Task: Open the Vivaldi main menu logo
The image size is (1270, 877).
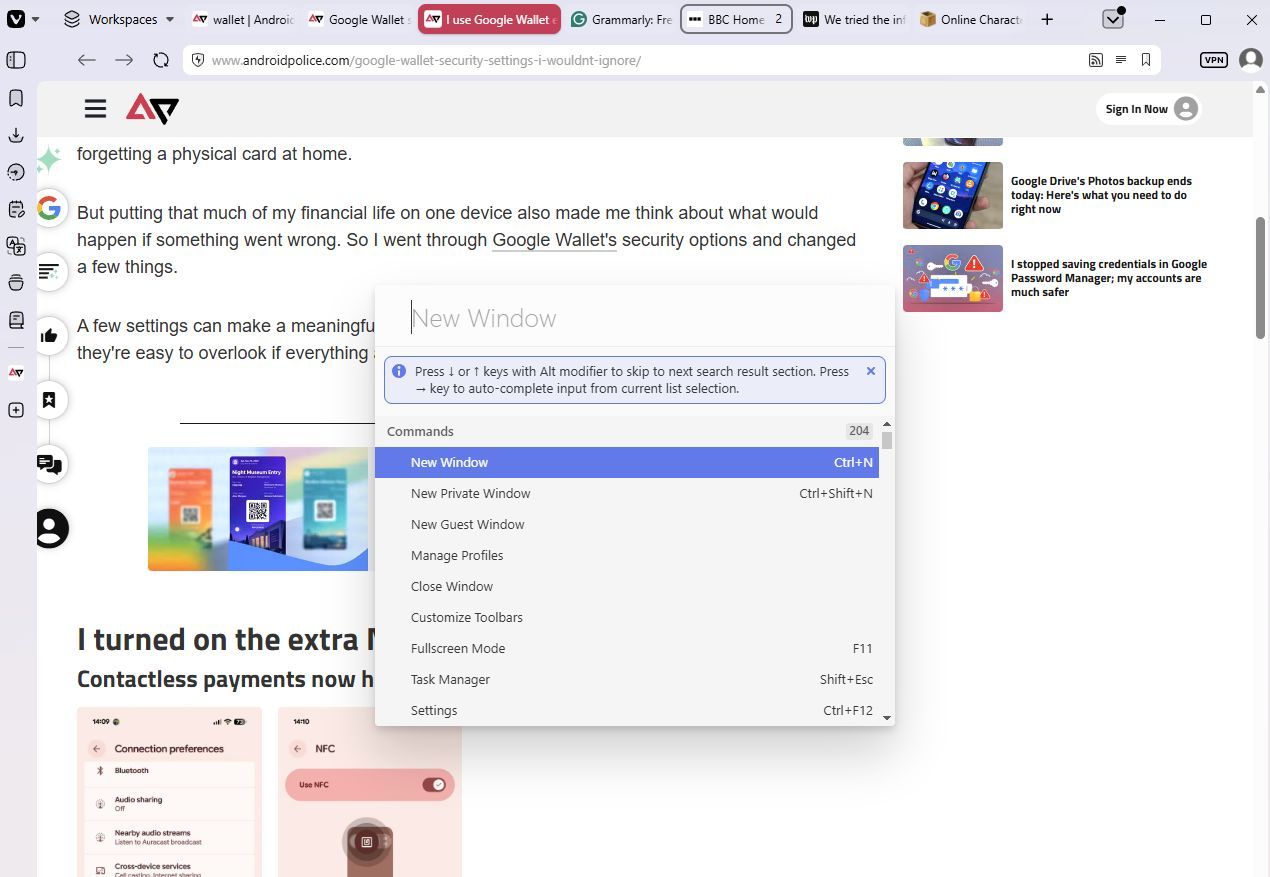Action: click(16, 19)
